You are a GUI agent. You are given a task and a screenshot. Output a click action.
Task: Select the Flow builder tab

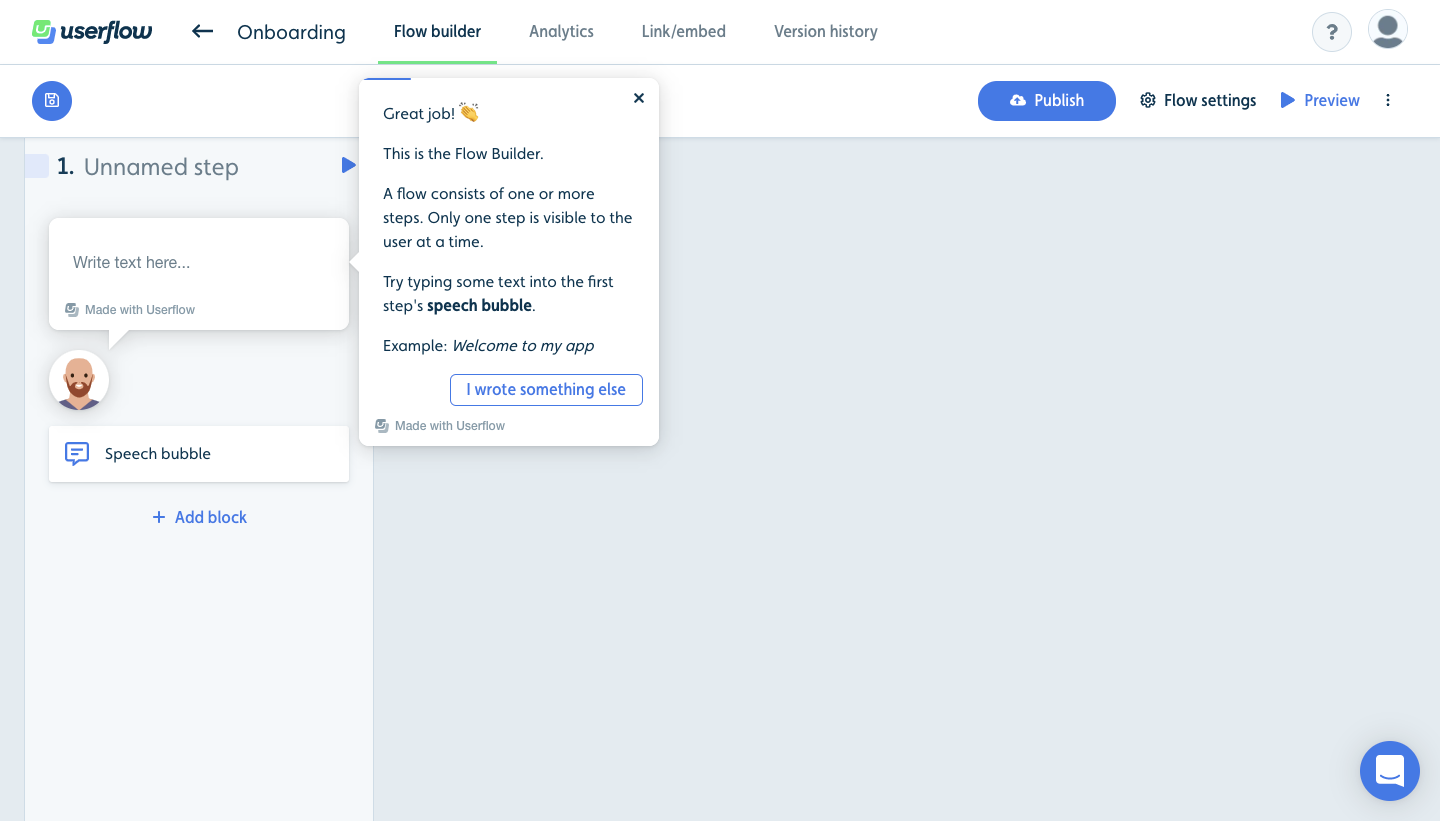click(437, 31)
